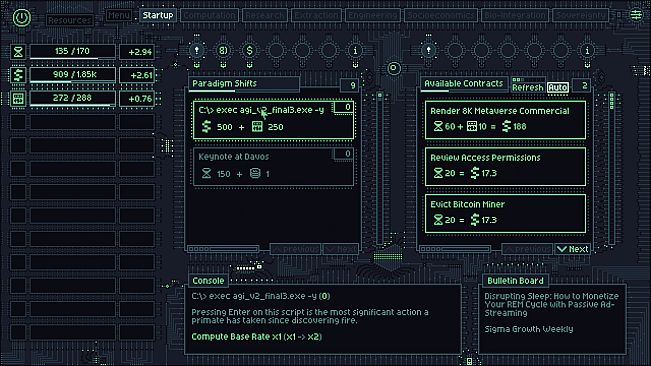This screenshot has height=366, width=651.
Task: Open the settings sliders icon
Action: (636, 15)
